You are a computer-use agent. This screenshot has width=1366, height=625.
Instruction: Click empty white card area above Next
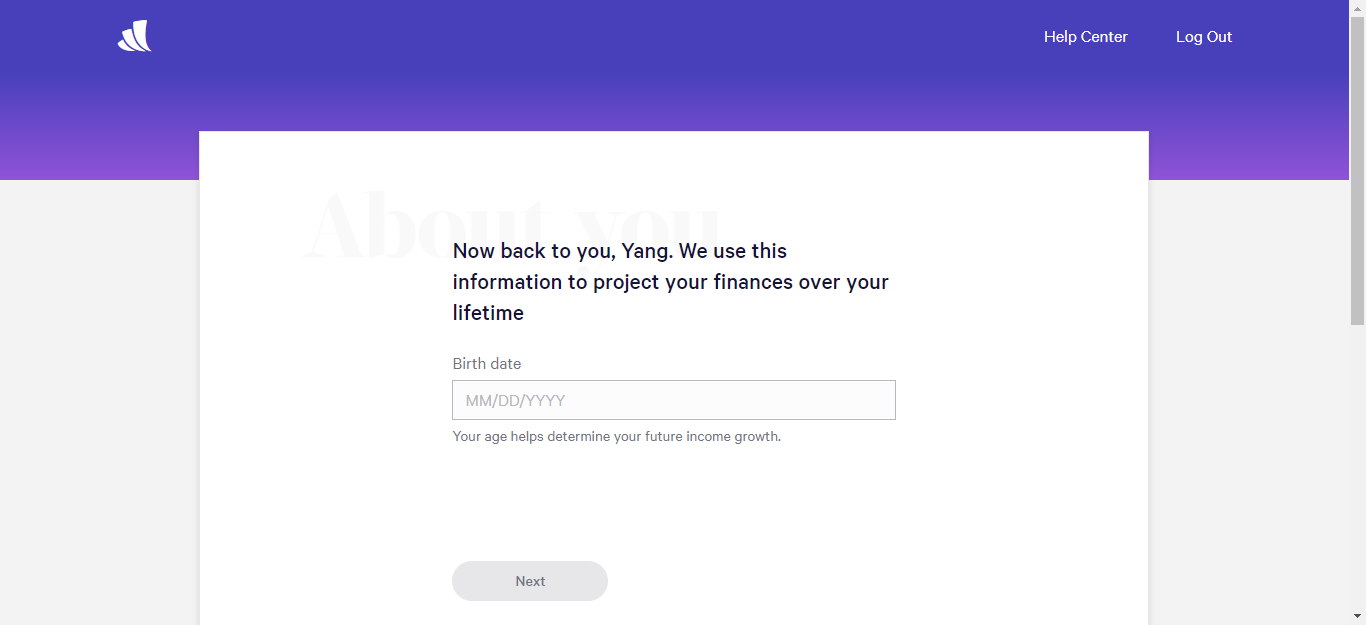coord(673,500)
